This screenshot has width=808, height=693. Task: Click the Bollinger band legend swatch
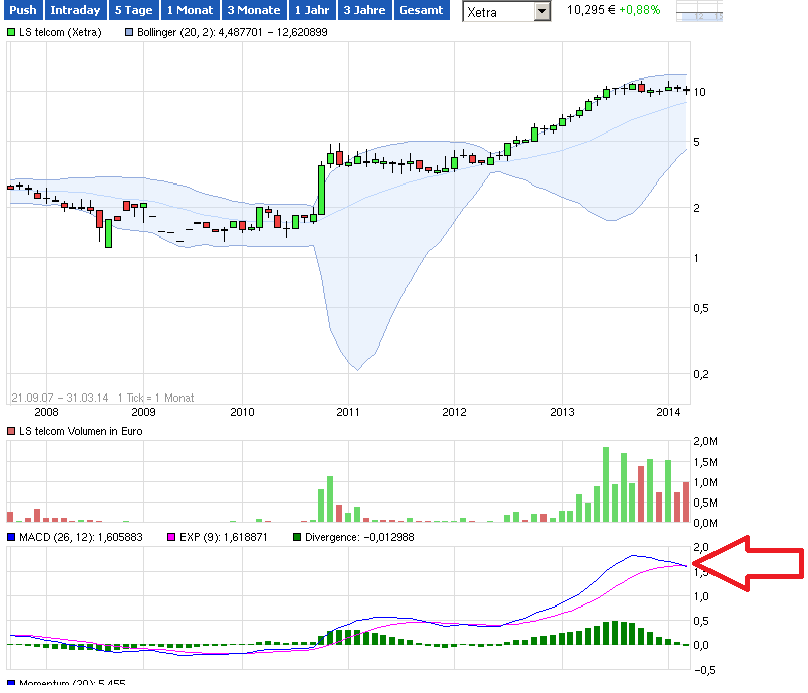130,33
